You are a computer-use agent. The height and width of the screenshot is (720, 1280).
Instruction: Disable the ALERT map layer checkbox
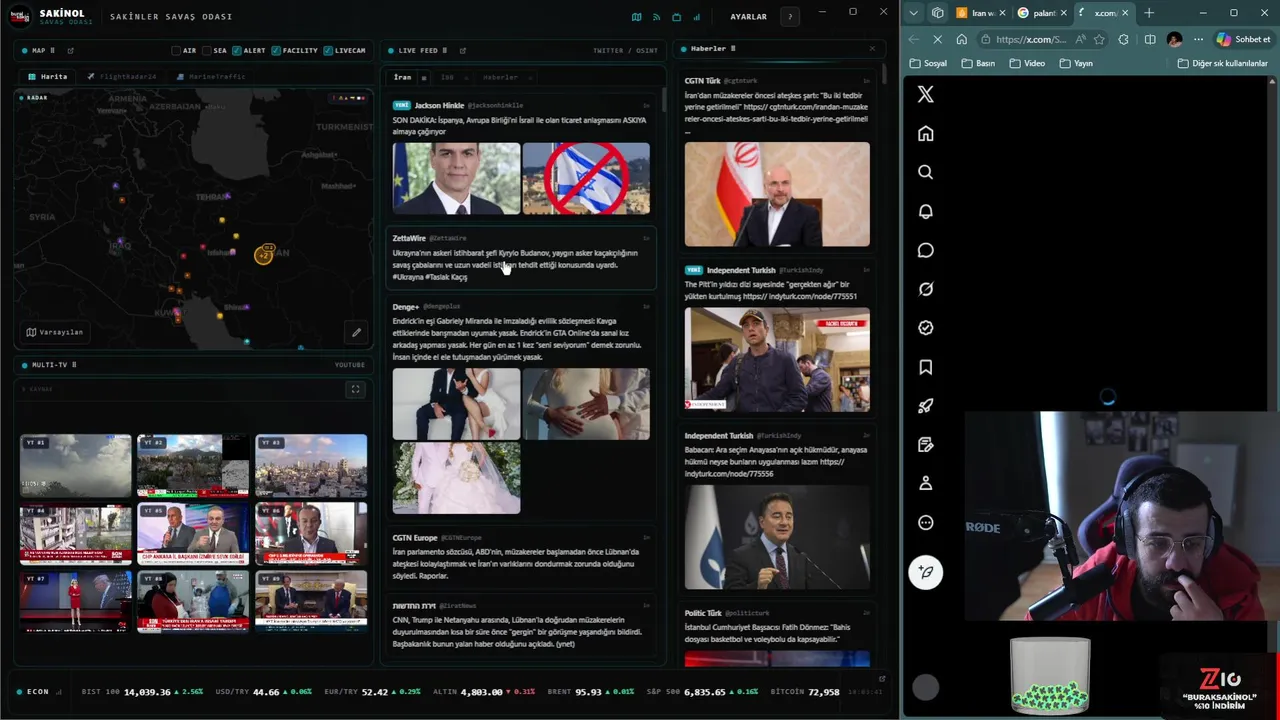(237, 50)
